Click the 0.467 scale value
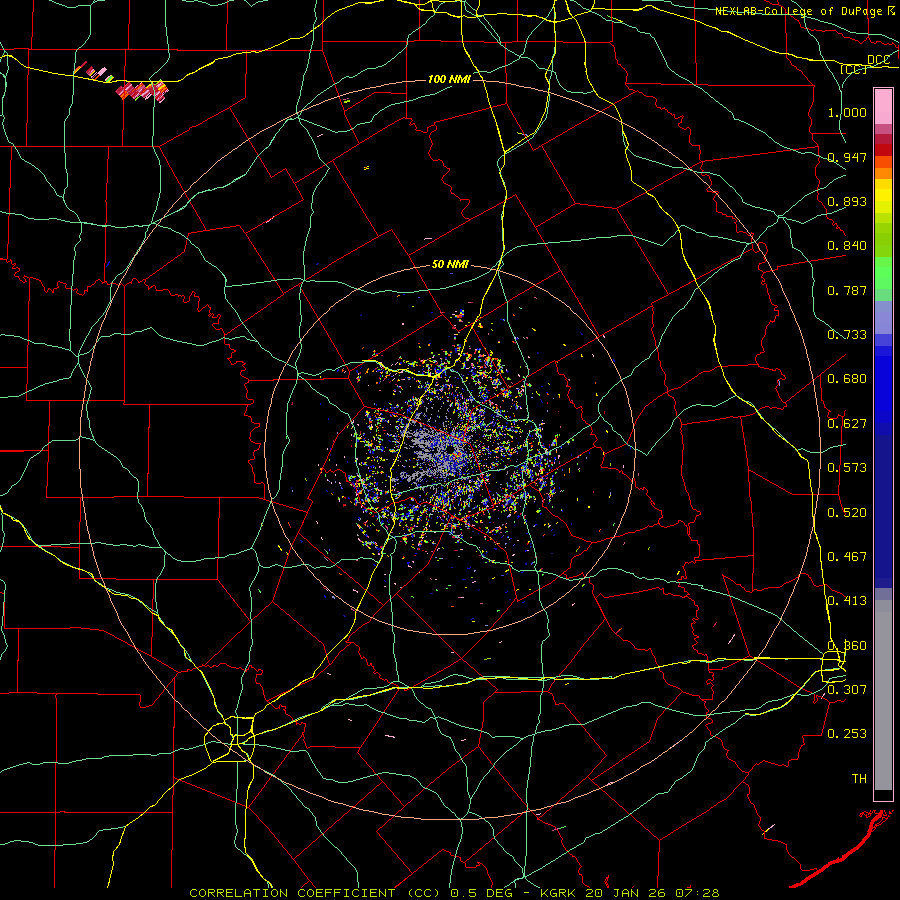 [847, 557]
